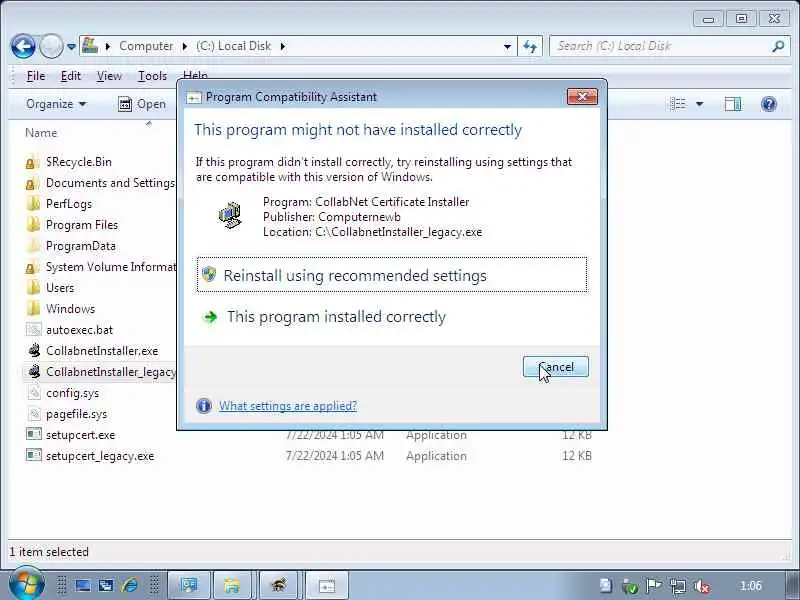The image size is (800, 600).
Task: Click the Forward navigation arrow in Explorer
Action: [x=51, y=46]
